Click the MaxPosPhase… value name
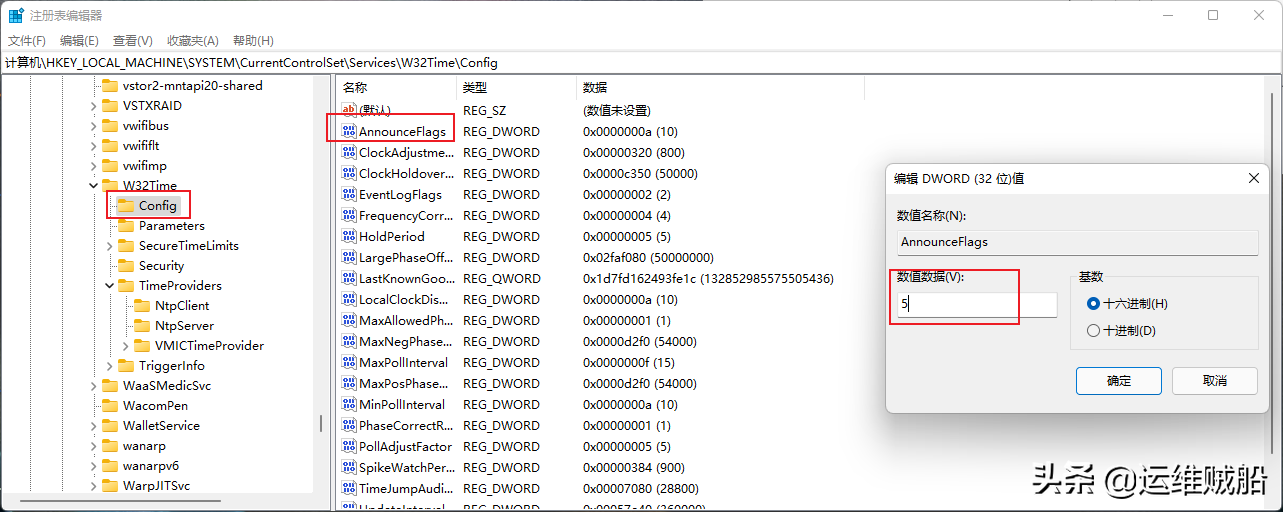This screenshot has width=1283, height=512. pos(403,384)
